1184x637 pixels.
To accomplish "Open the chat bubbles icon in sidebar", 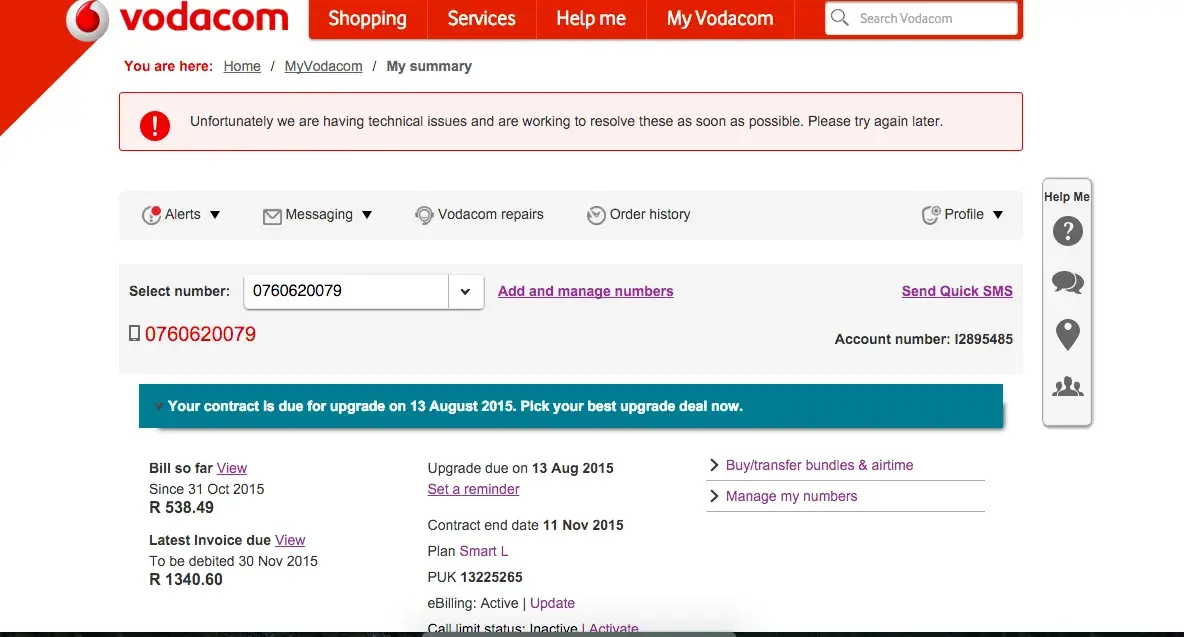I will 1068,283.
